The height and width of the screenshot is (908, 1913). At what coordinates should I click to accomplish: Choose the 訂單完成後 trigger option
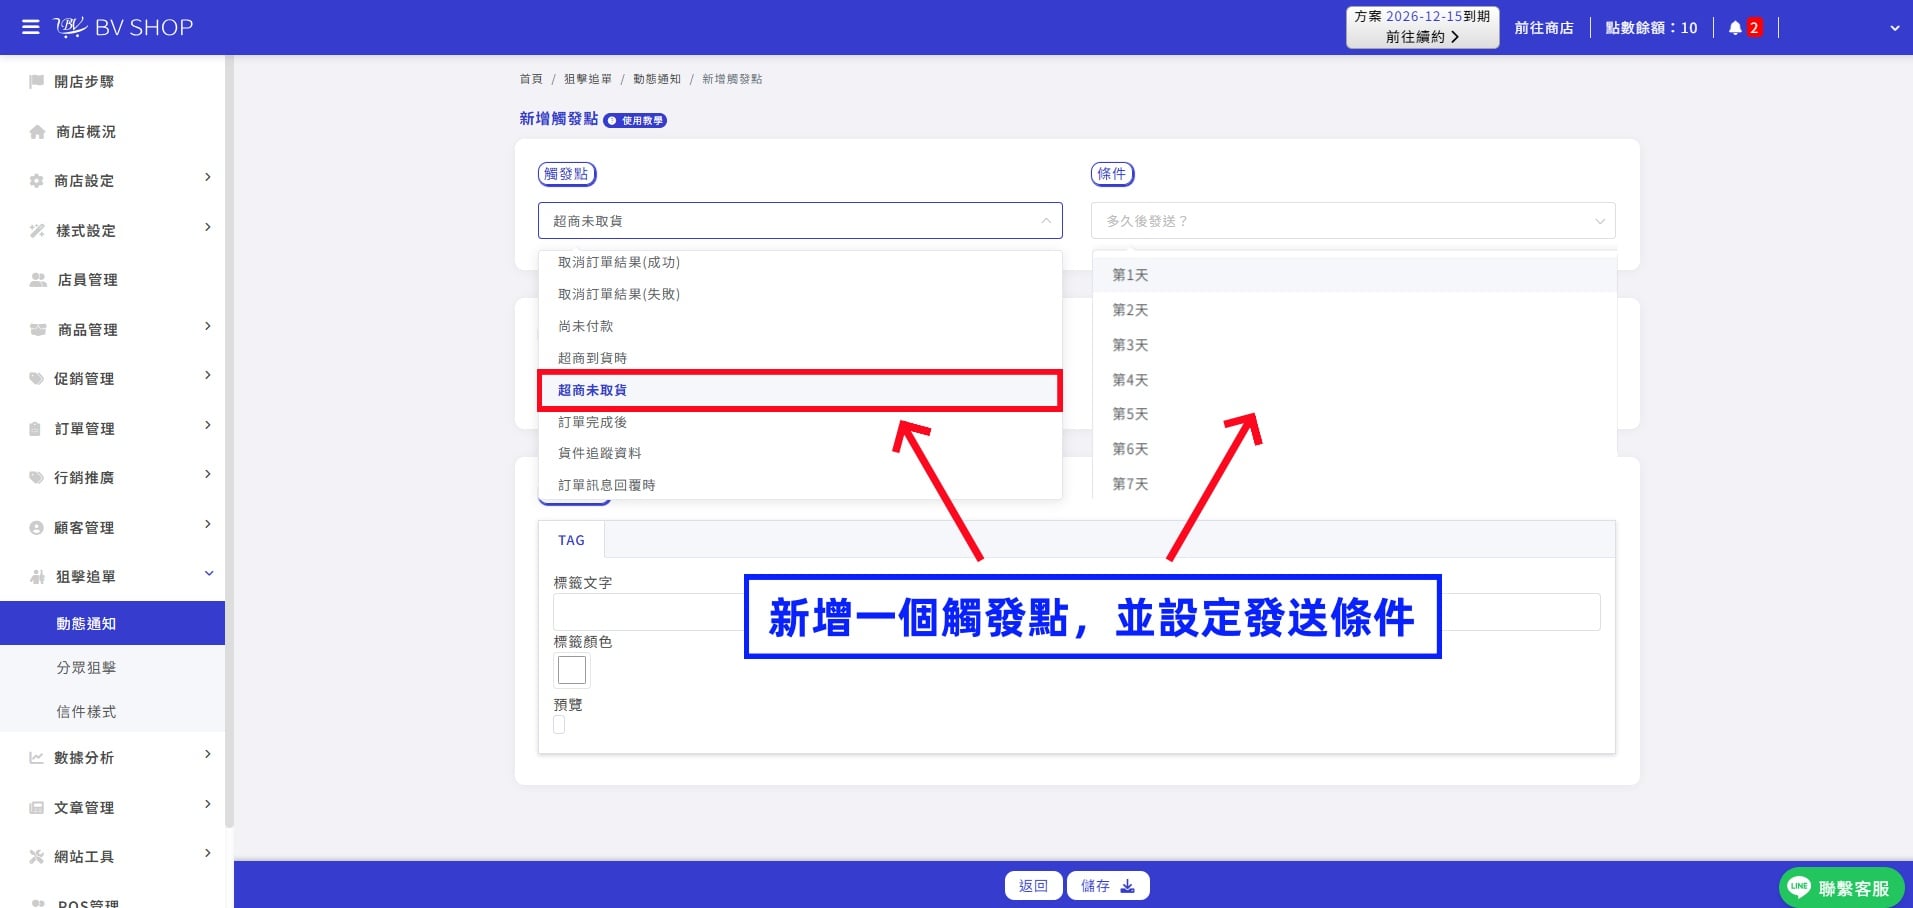click(800, 422)
